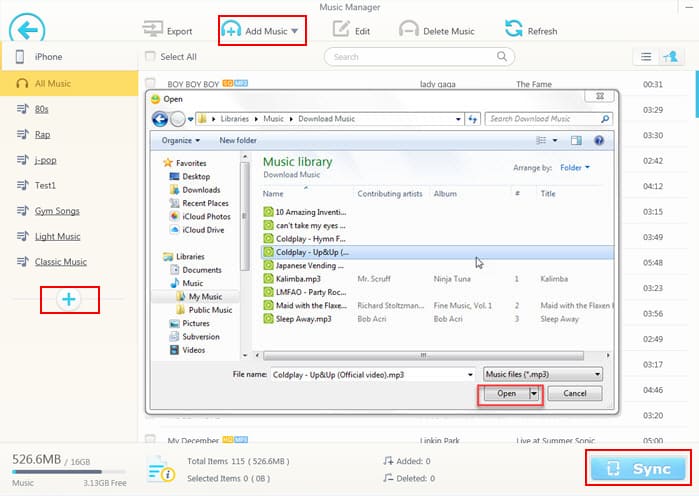699x496 pixels.
Task: Open the Rap playlist
Action: (42, 135)
